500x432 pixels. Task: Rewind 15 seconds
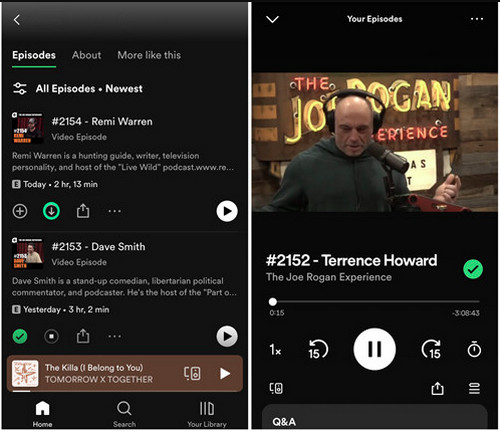click(x=318, y=349)
